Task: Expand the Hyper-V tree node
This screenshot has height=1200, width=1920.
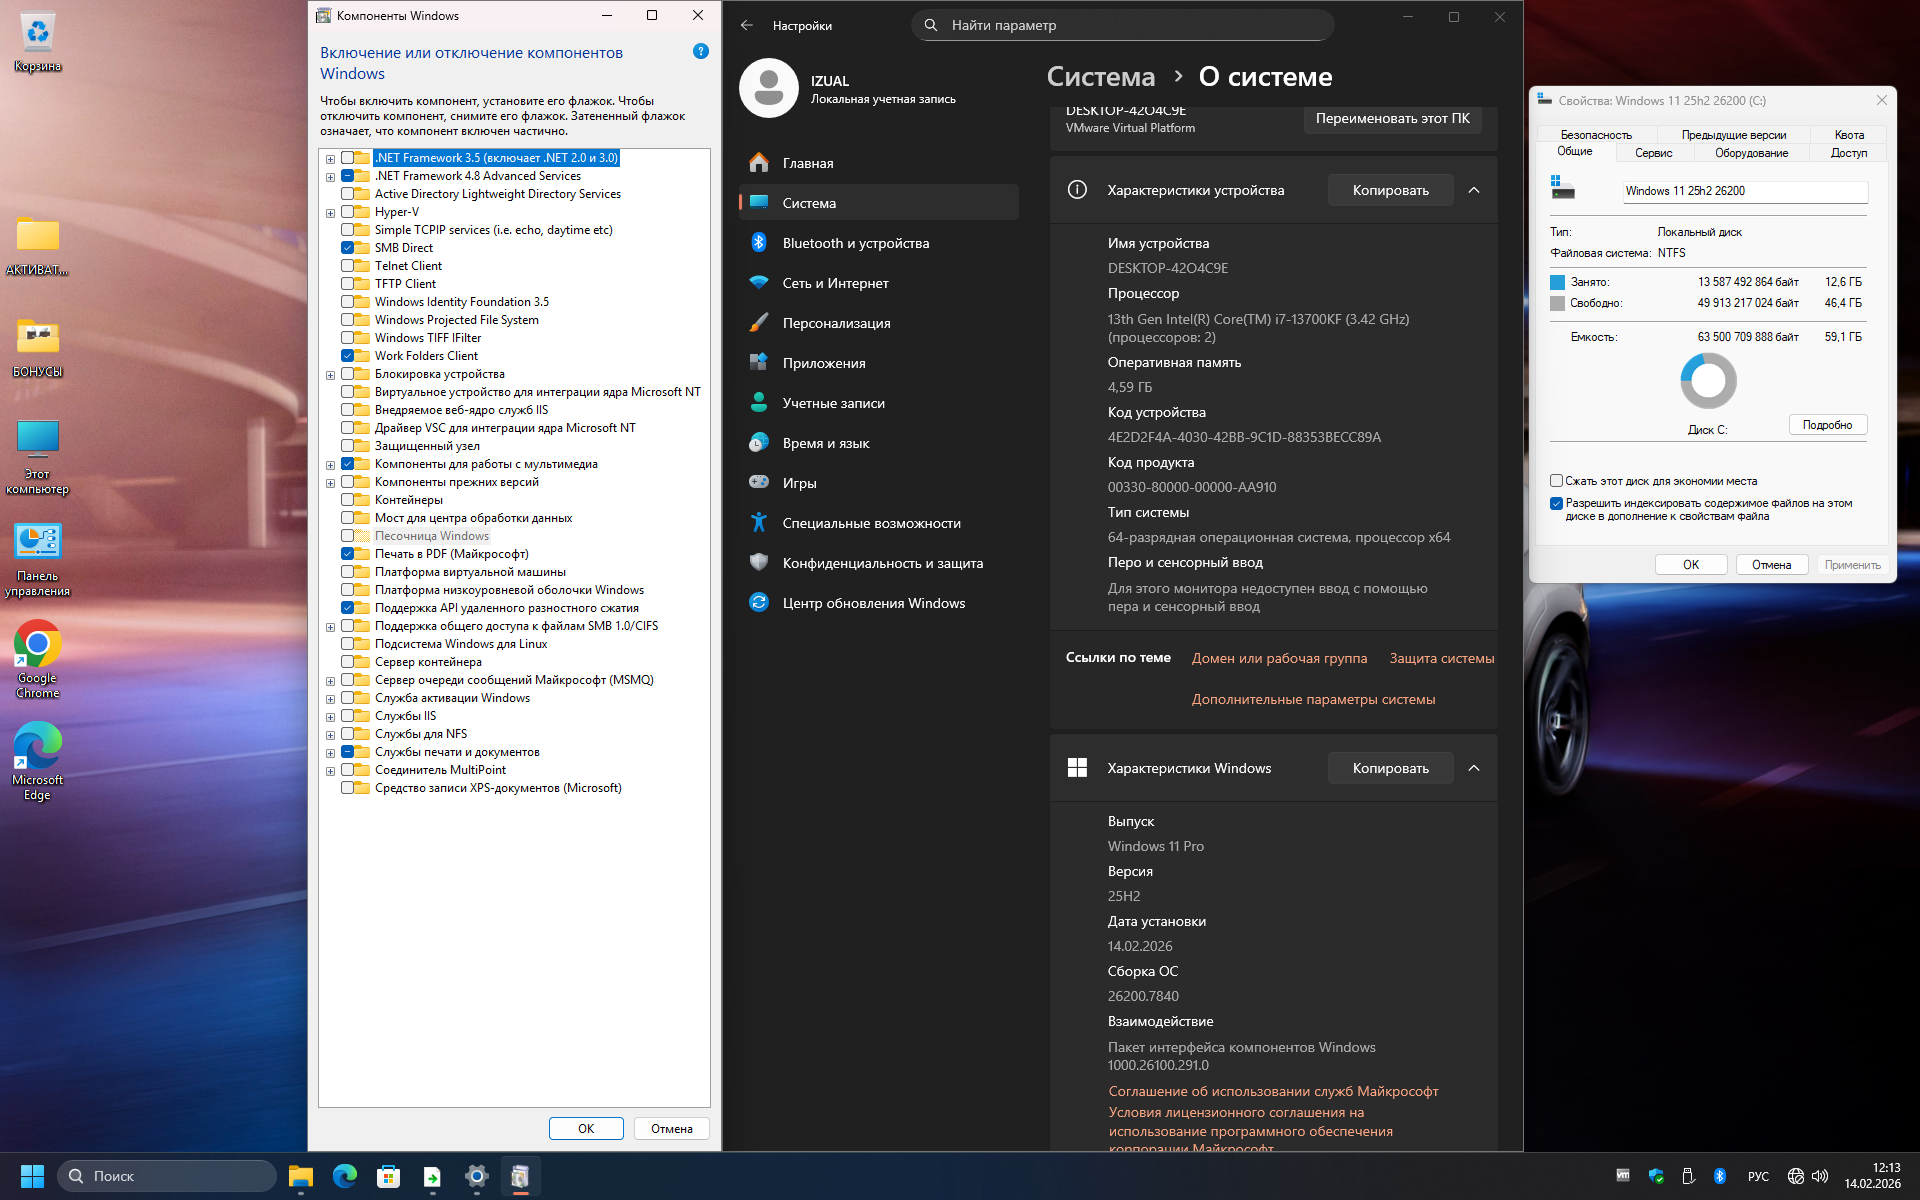Action: [330, 213]
